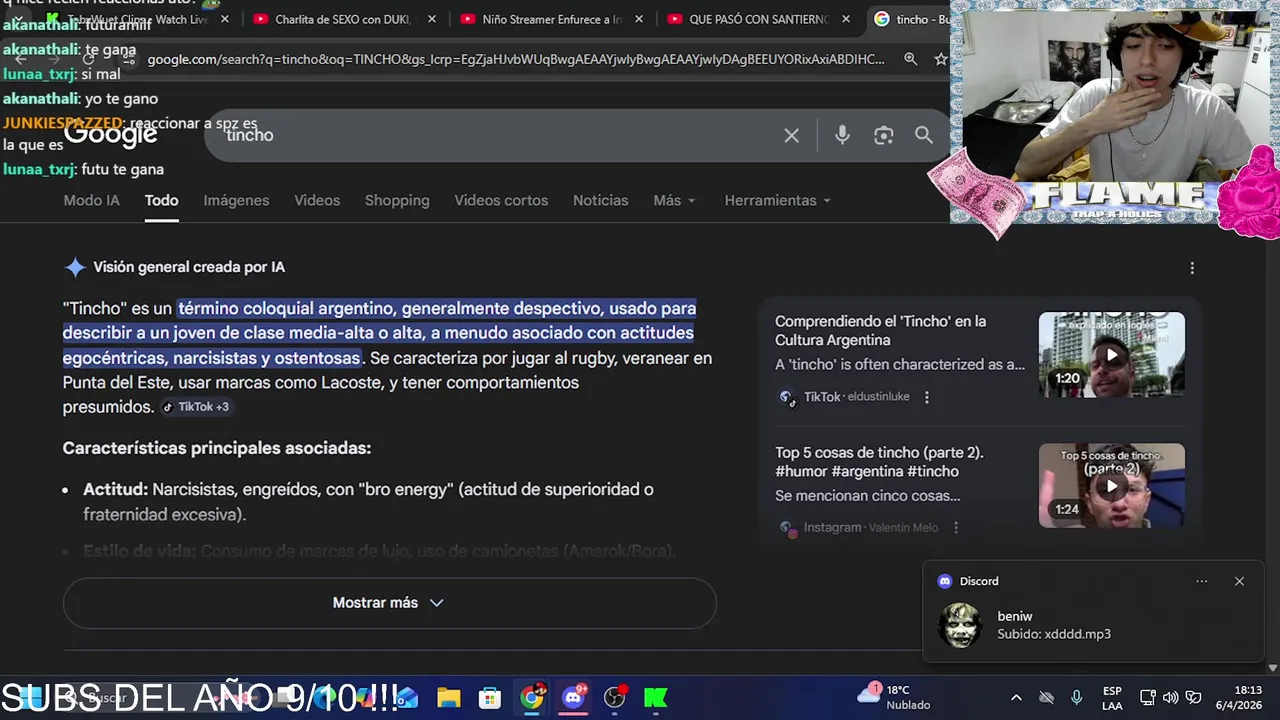Close the 'Watch Live' Kick tab

(x=224, y=19)
